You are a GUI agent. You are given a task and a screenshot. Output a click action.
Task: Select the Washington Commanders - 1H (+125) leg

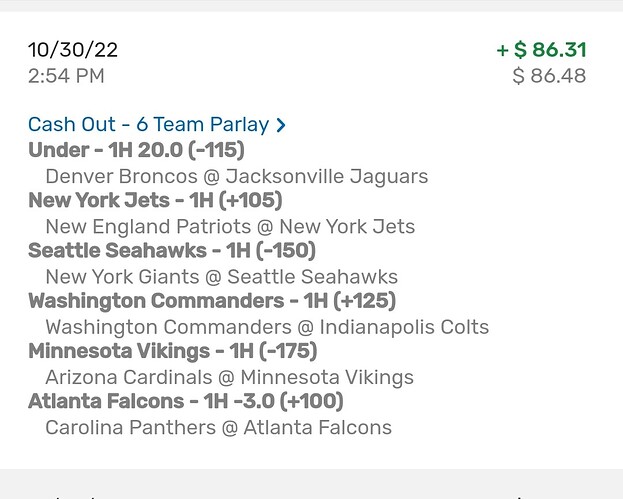coord(212,301)
